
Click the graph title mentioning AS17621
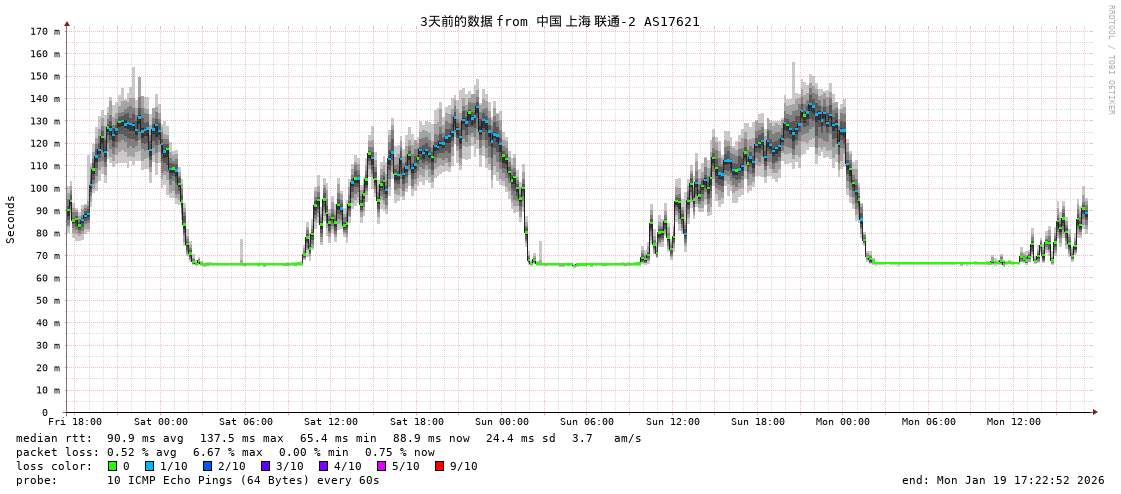pyautogui.click(x=559, y=21)
